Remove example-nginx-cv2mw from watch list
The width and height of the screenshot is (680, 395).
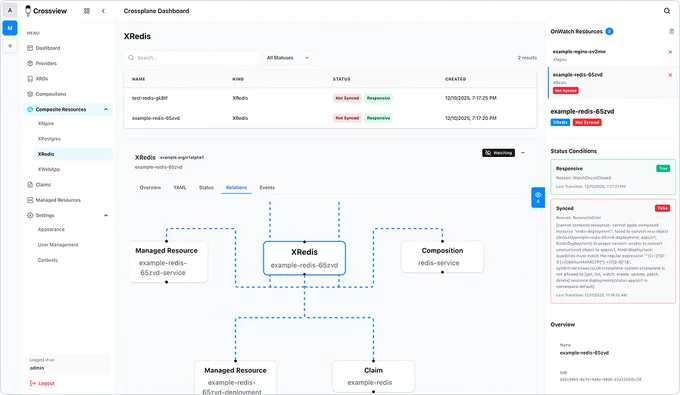point(670,52)
